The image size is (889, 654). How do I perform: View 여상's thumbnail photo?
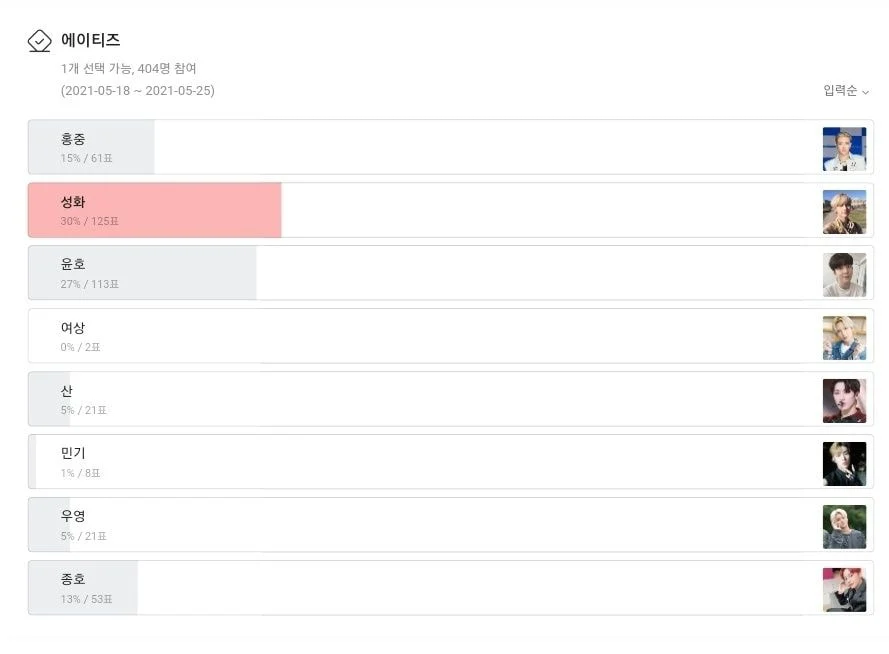point(844,338)
